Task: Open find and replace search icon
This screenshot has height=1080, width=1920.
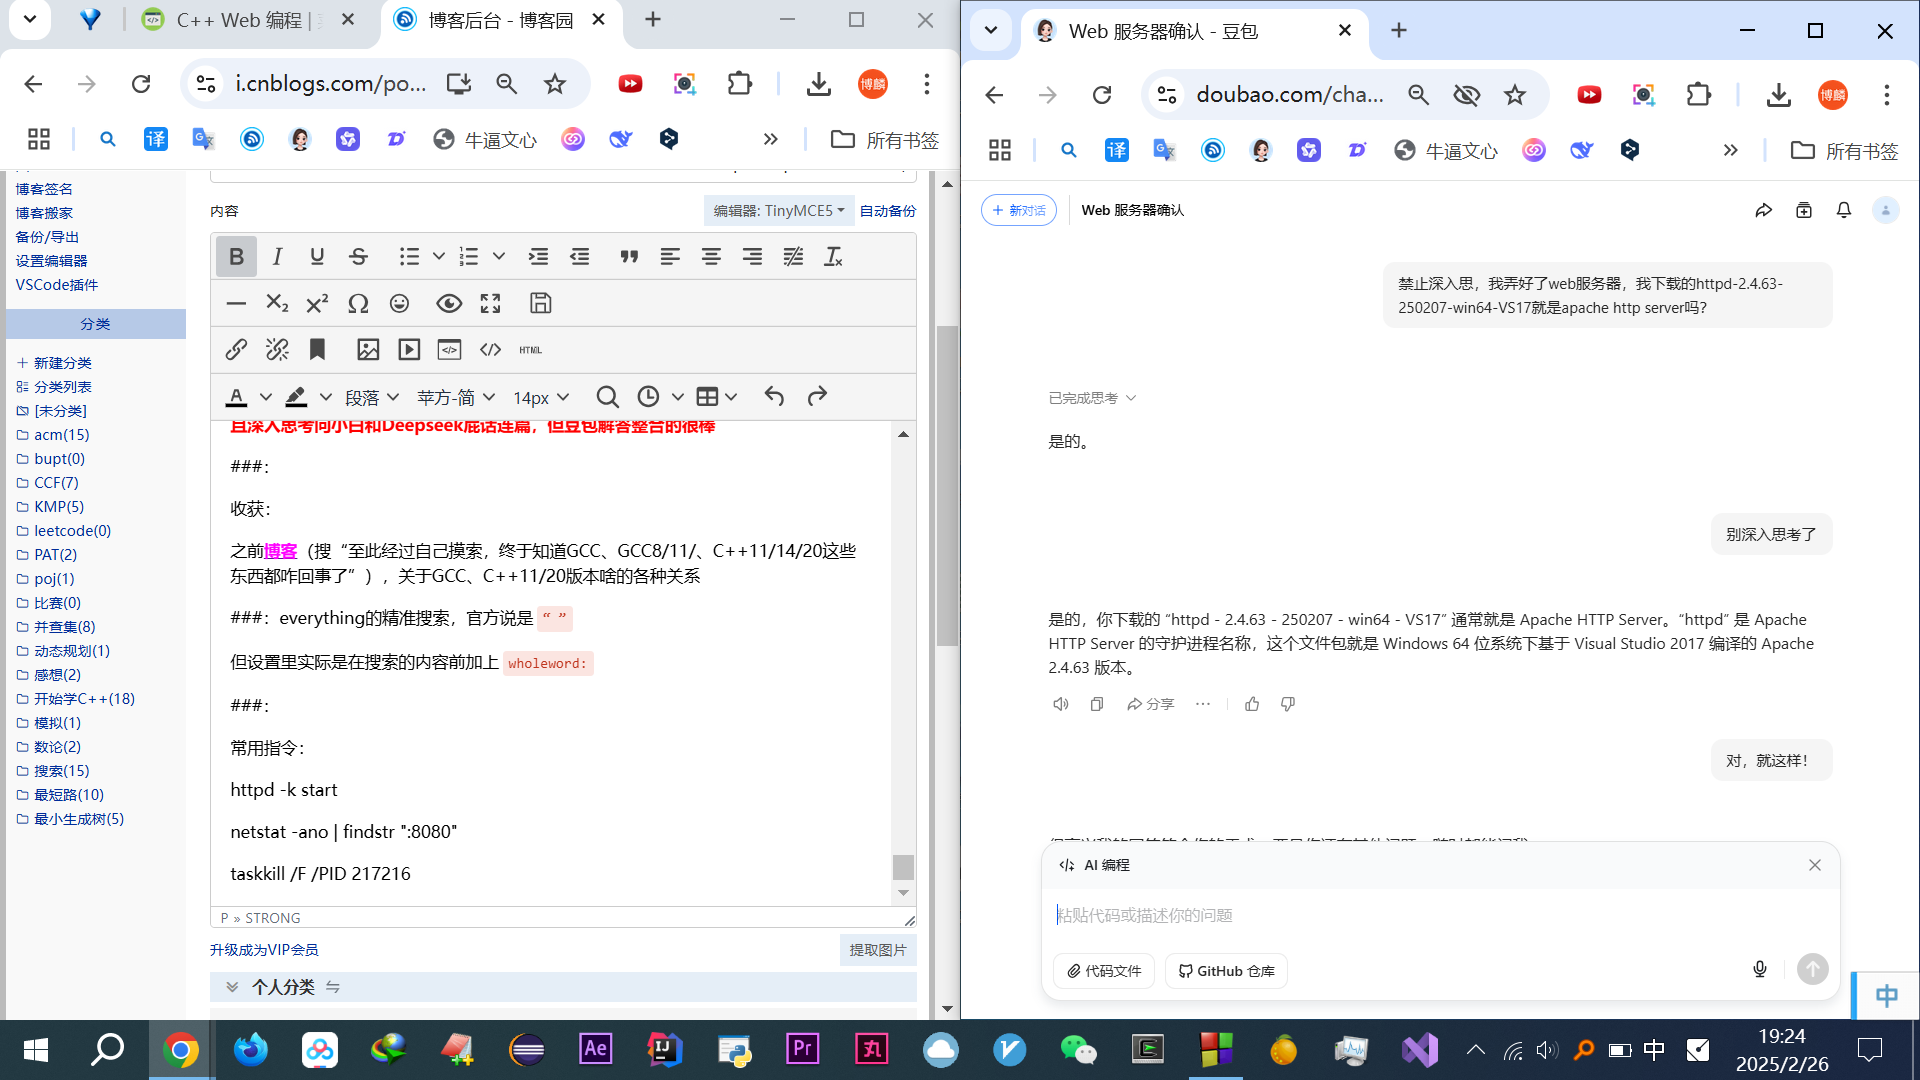Action: [x=607, y=397]
